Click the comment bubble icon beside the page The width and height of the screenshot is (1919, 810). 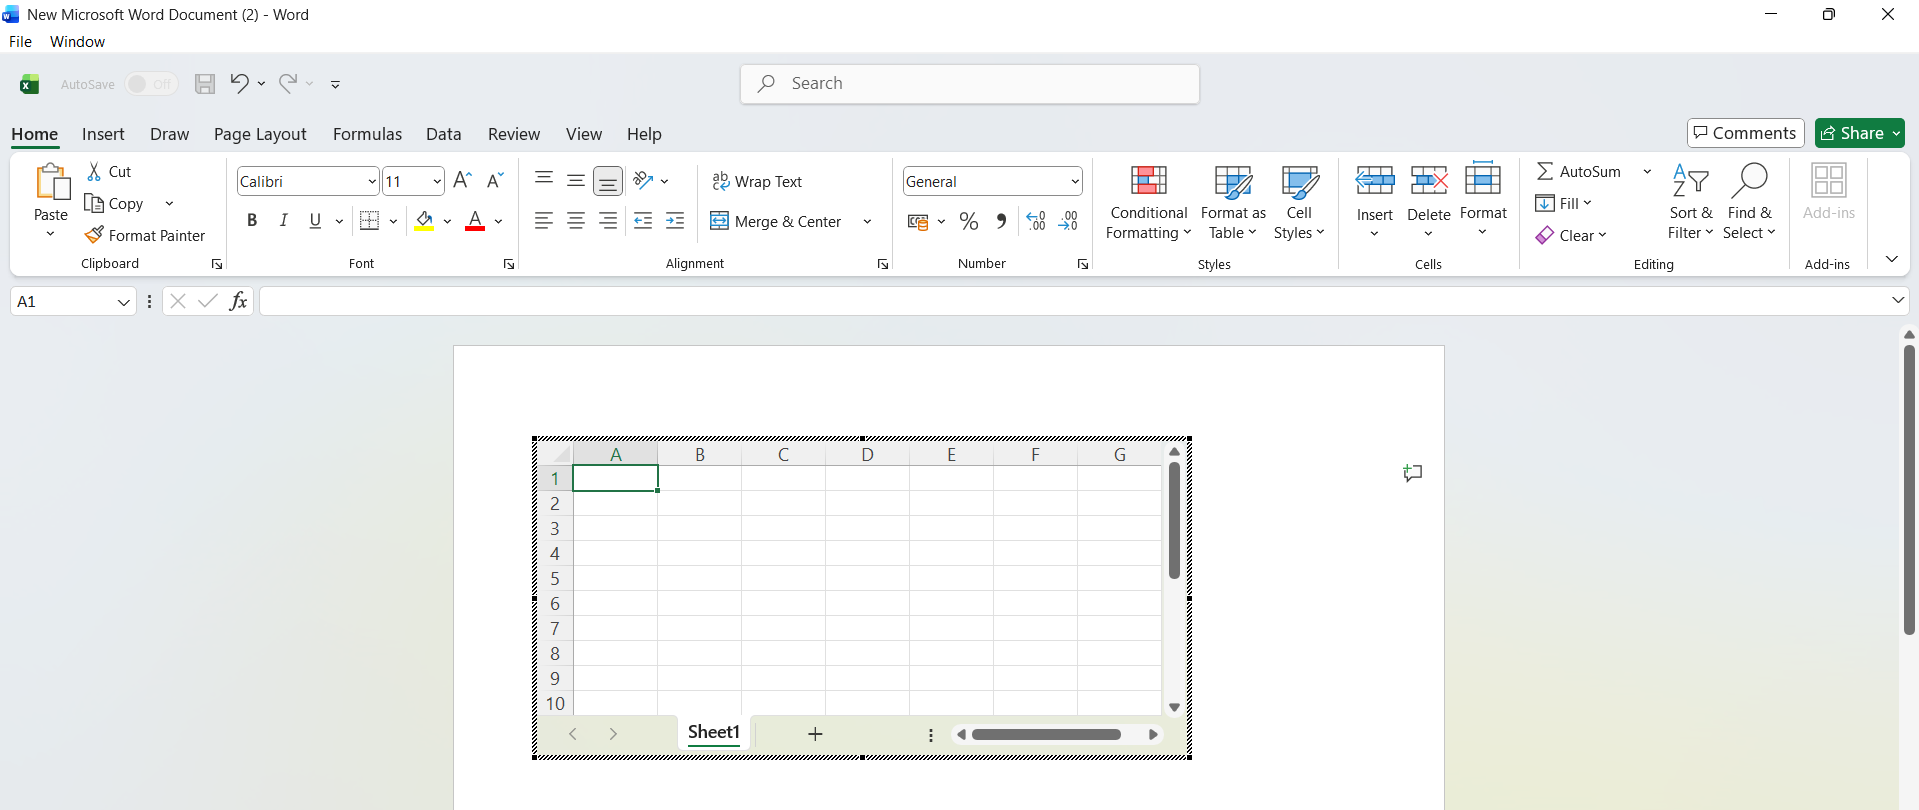(1412, 473)
